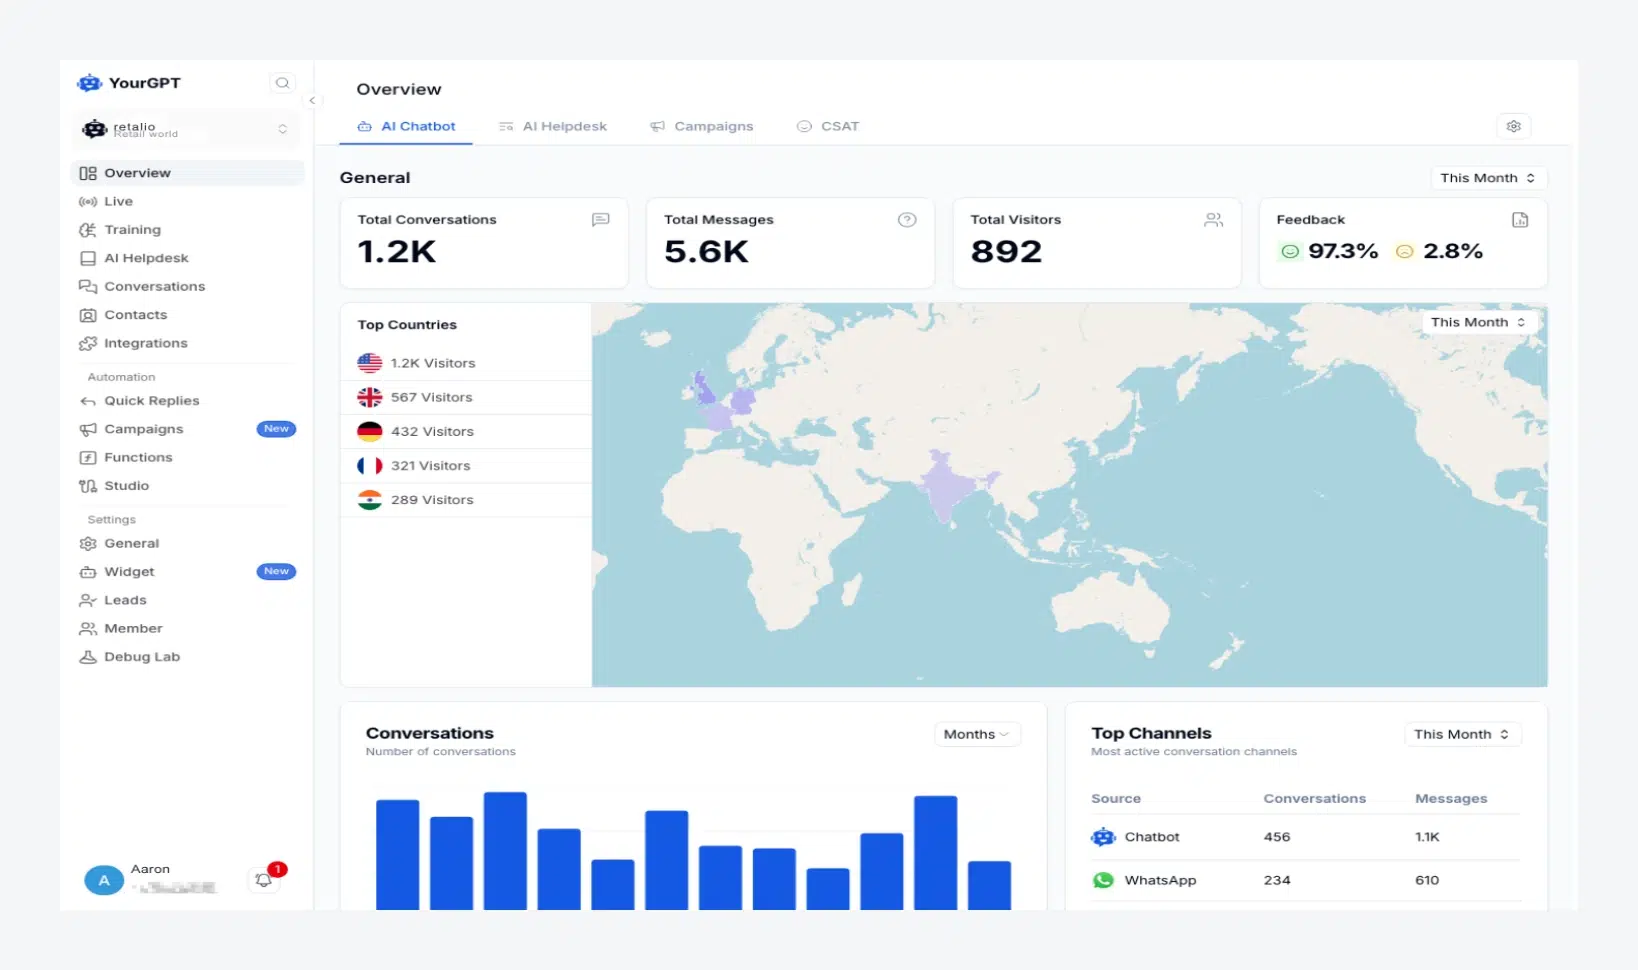Click the 456 conversations value for Chatbot

pos(1277,837)
